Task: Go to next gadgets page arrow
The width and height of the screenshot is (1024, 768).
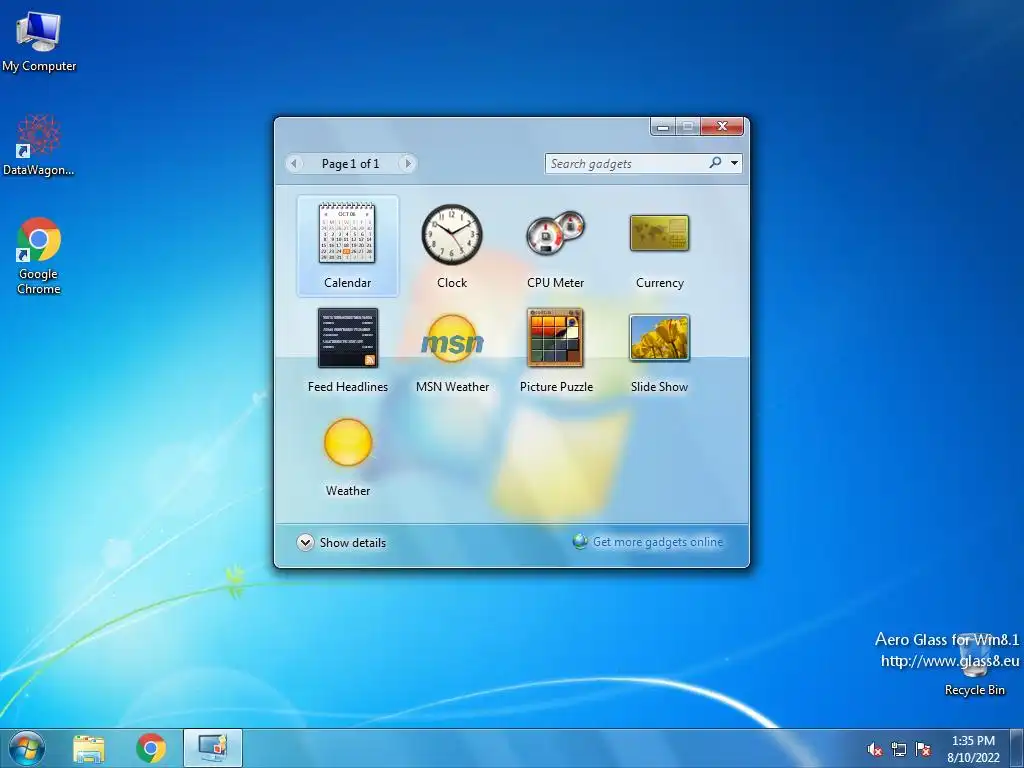Action: click(408, 163)
